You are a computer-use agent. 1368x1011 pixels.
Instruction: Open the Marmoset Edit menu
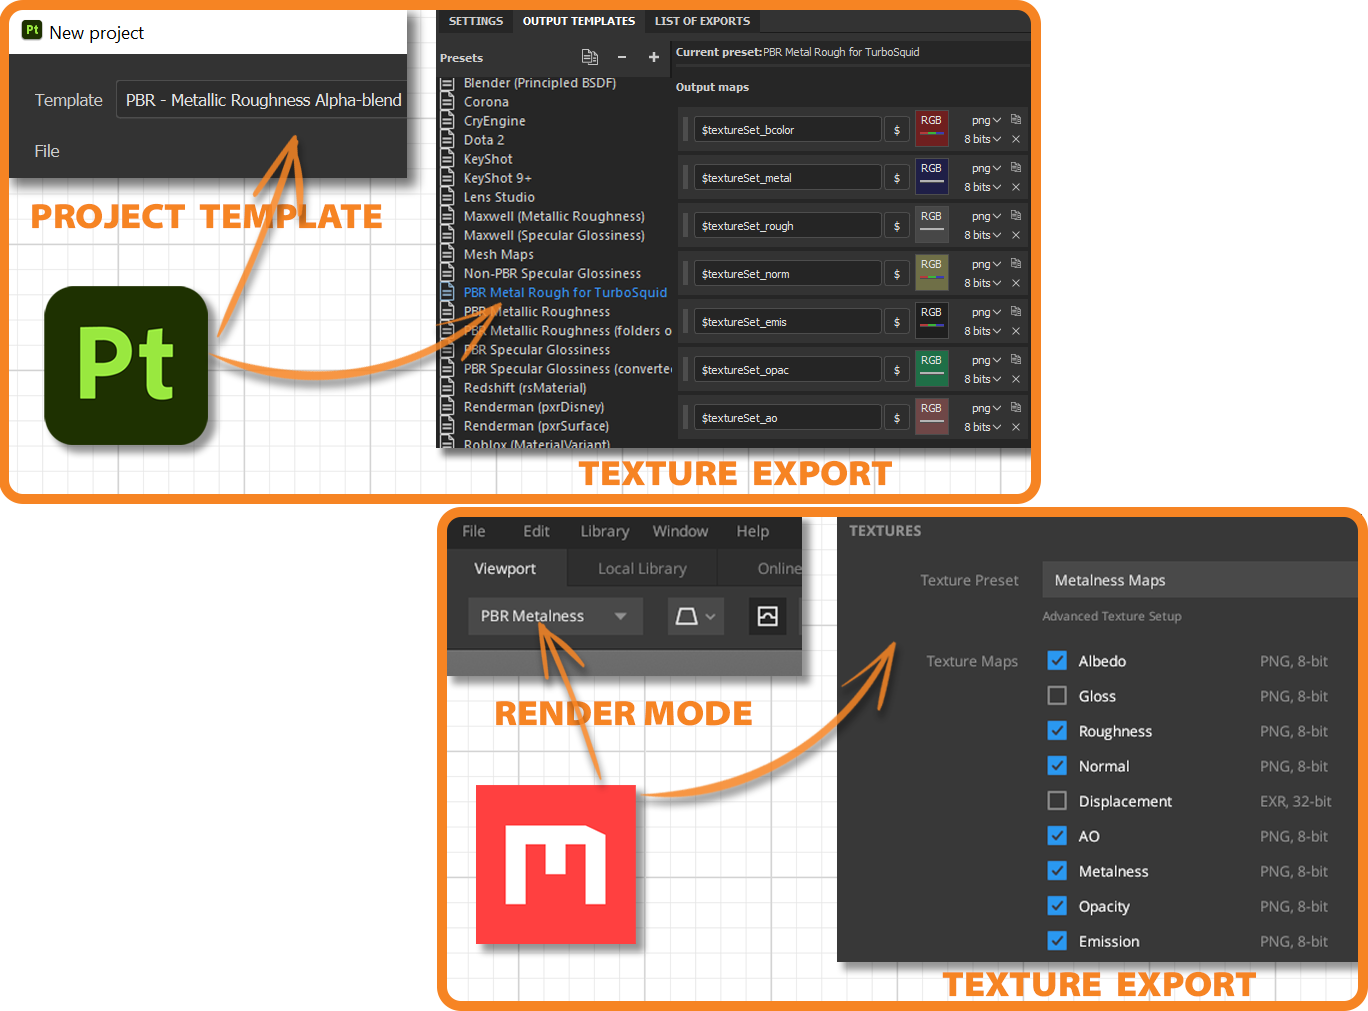pyautogui.click(x=536, y=531)
